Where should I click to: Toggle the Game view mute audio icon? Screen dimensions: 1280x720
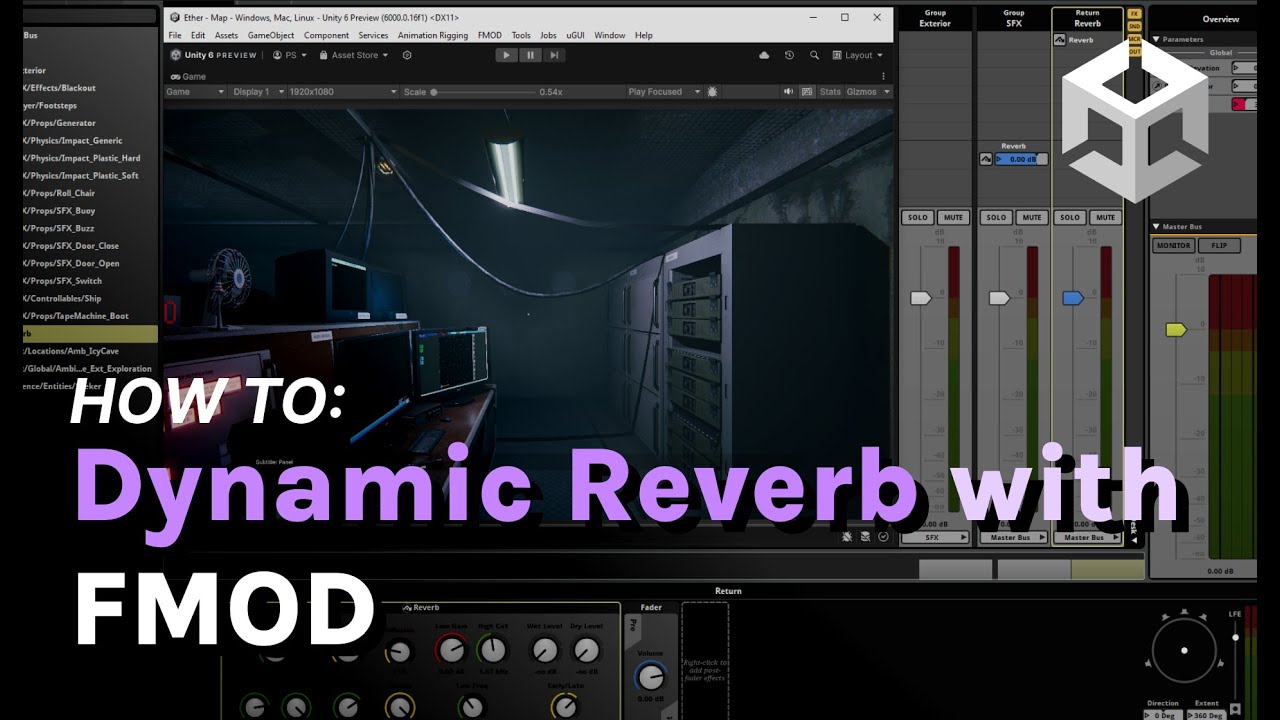coord(788,91)
